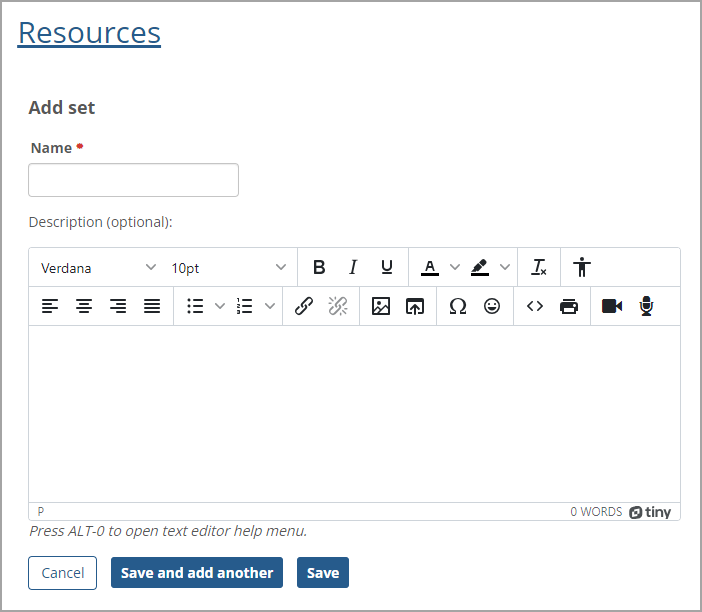
Task: Open the source code view
Action: (535, 307)
